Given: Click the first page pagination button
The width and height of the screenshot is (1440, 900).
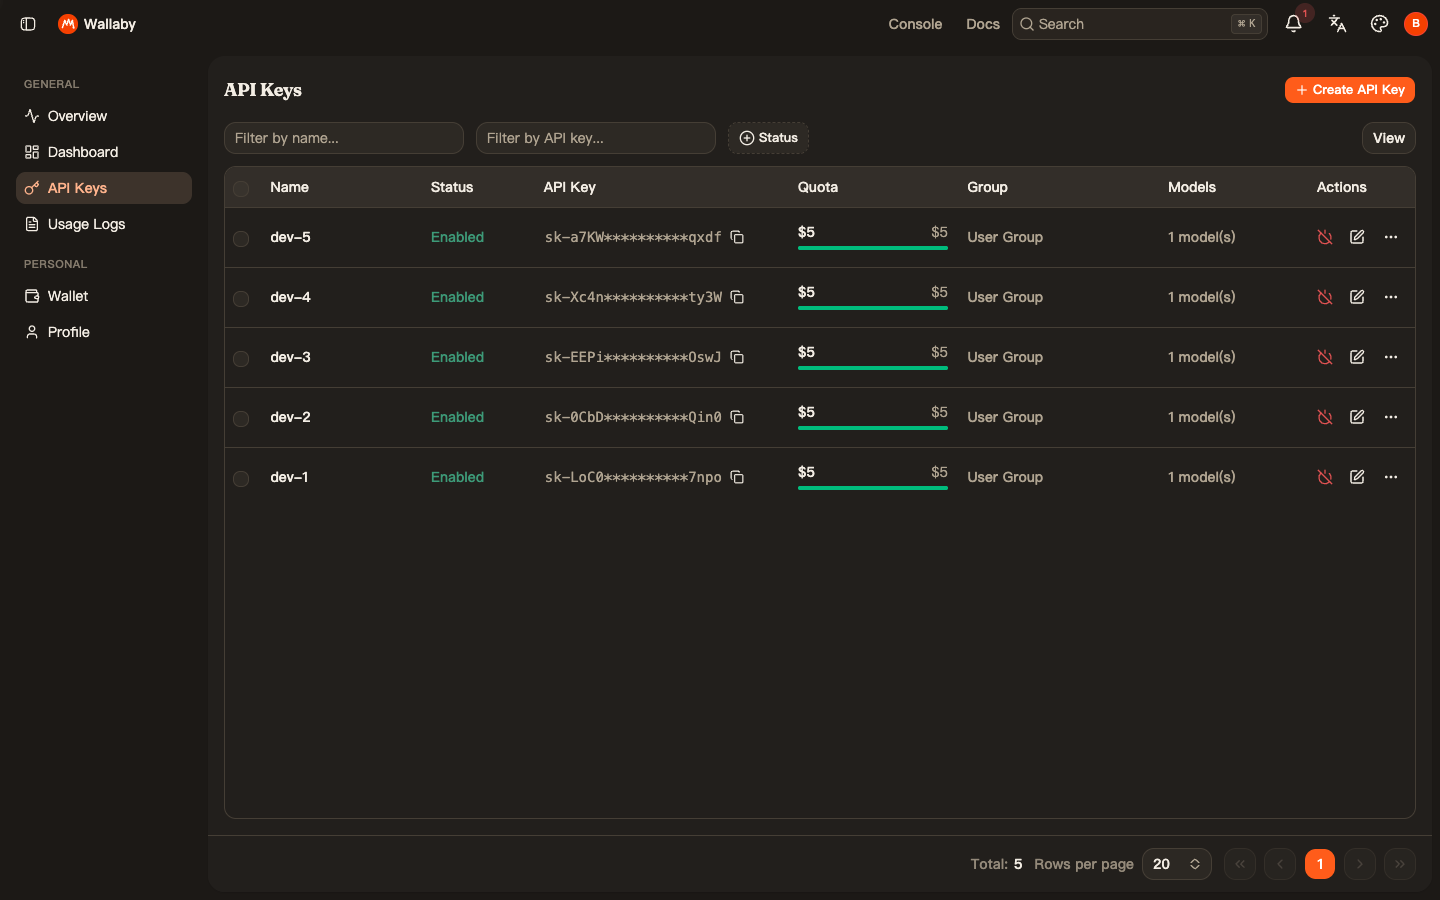Looking at the screenshot, I should [x=1240, y=864].
